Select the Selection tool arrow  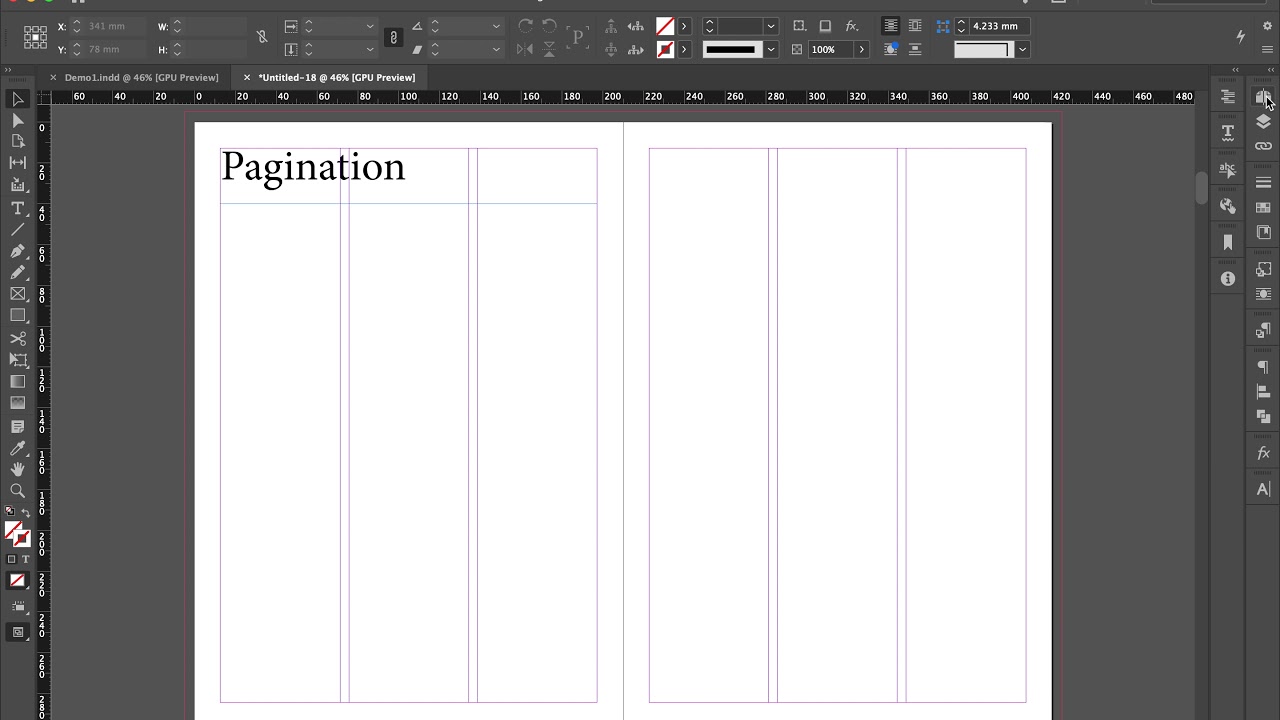tap(17, 99)
